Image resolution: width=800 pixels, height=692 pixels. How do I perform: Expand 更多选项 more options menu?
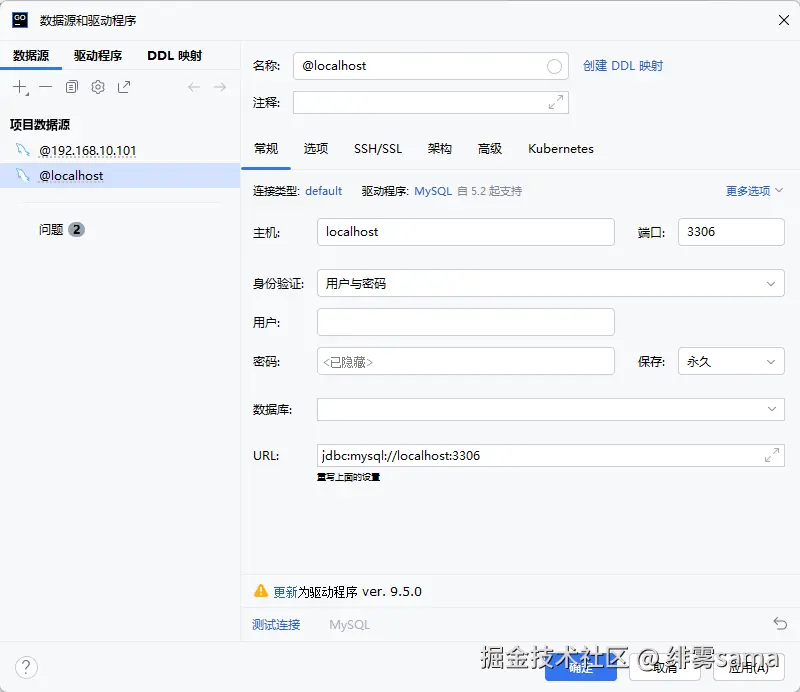[754, 191]
